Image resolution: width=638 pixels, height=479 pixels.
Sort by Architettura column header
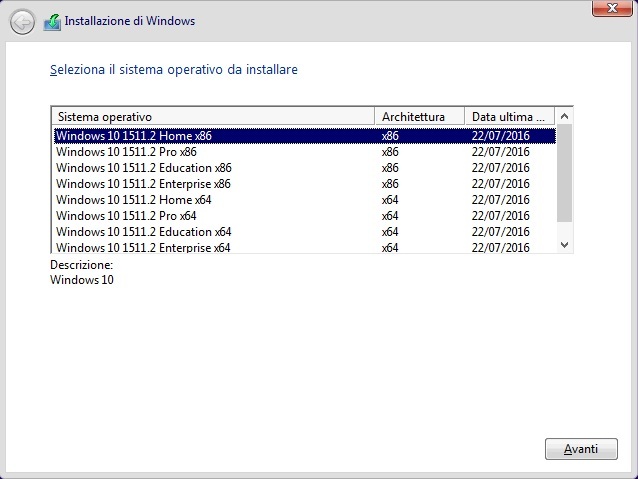(420, 117)
